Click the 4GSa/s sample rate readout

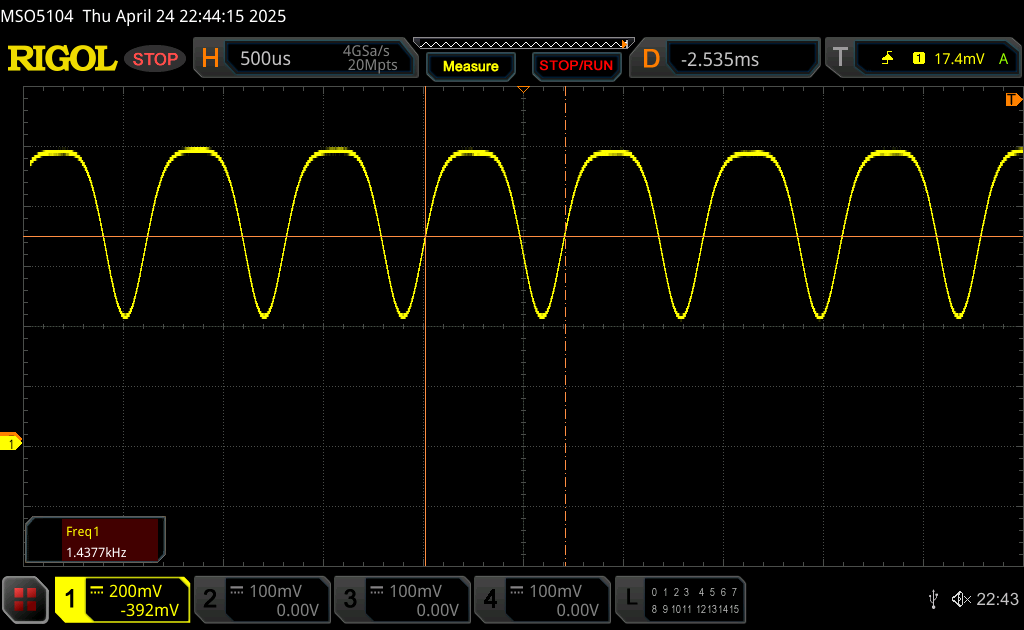point(366,51)
